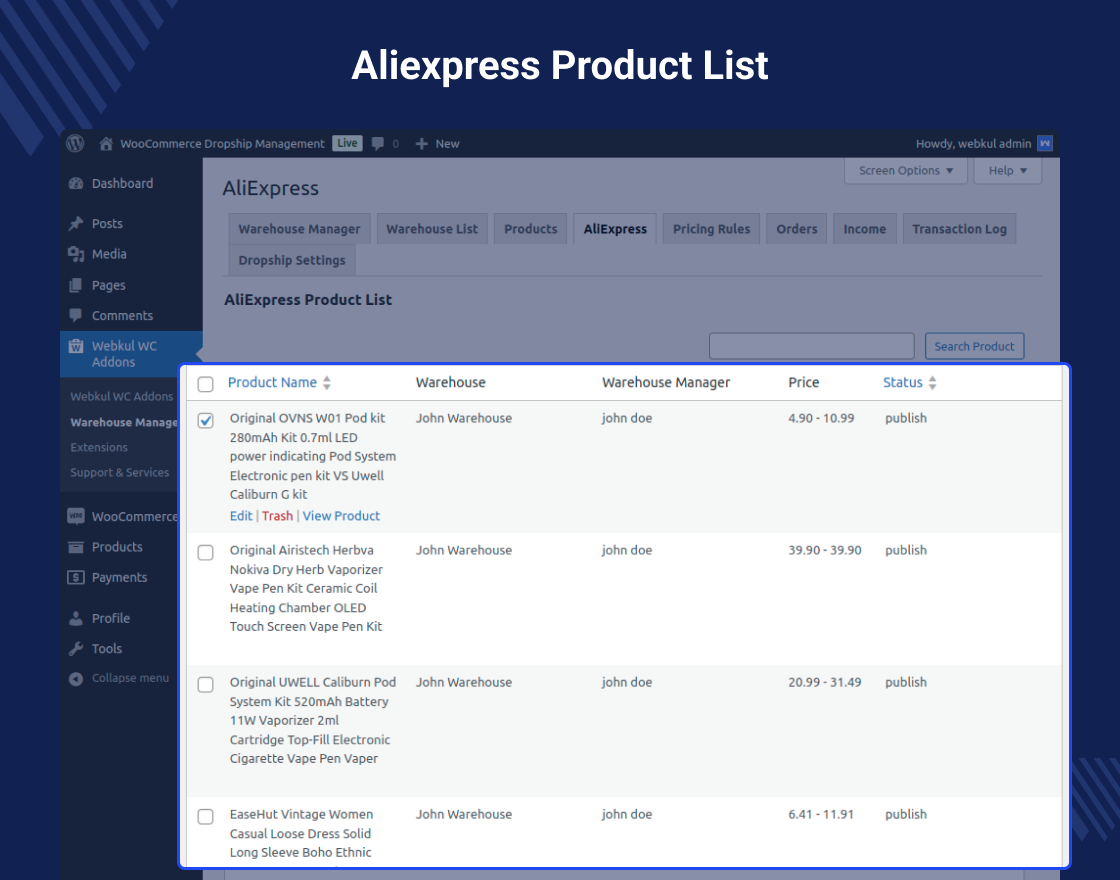The height and width of the screenshot is (880, 1120).
Task: Open Dashboard in the sidebar
Action: [x=122, y=184]
